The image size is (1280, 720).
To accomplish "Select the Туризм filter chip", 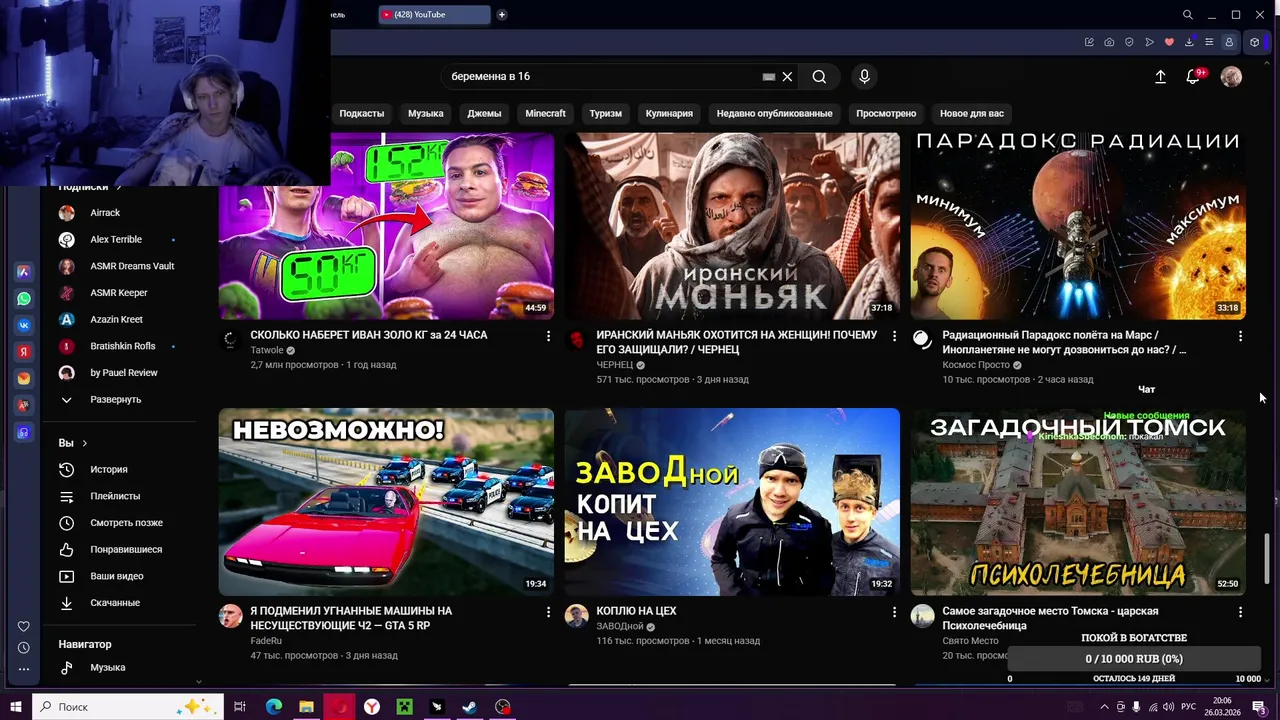I will [x=605, y=113].
